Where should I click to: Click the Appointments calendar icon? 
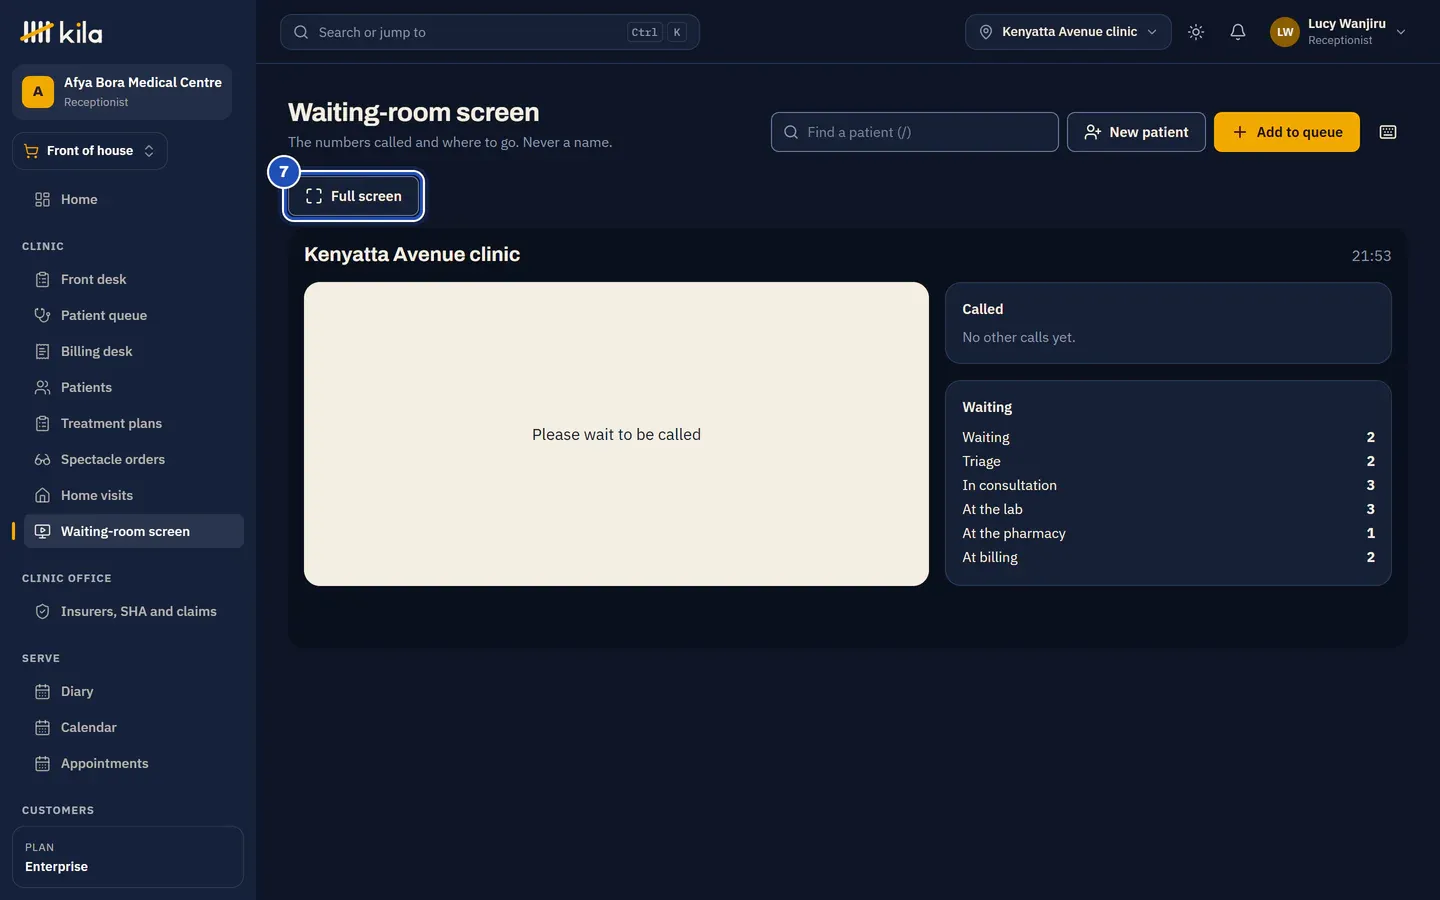coord(42,764)
